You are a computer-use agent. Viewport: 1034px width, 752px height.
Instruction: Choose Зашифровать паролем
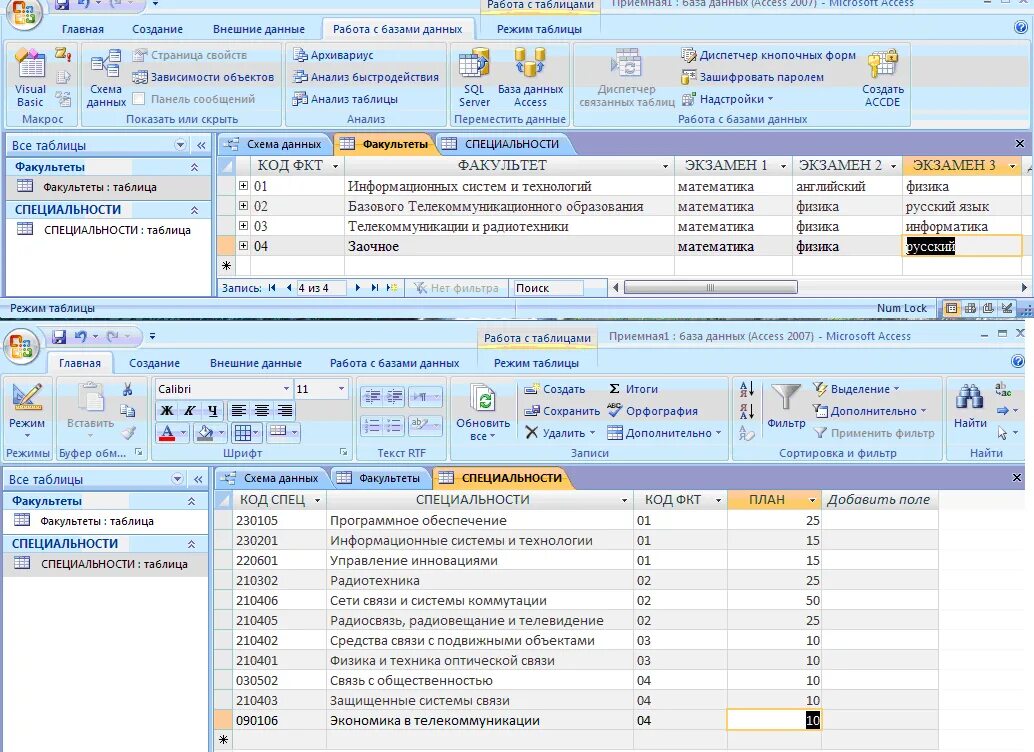[x=752, y=77]
